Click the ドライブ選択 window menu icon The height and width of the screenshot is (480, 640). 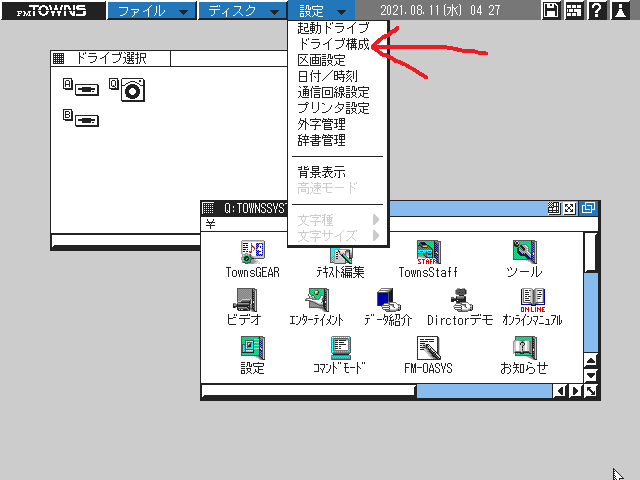[x=58, y=58]
